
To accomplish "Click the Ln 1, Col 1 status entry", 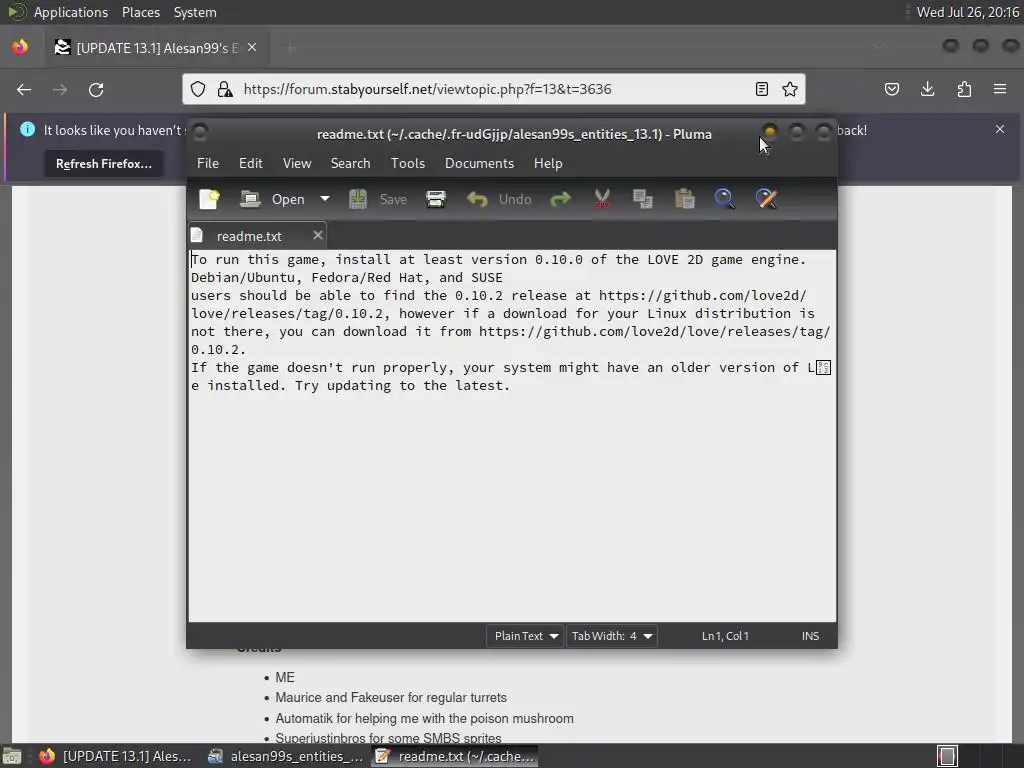I will [725, 635].
